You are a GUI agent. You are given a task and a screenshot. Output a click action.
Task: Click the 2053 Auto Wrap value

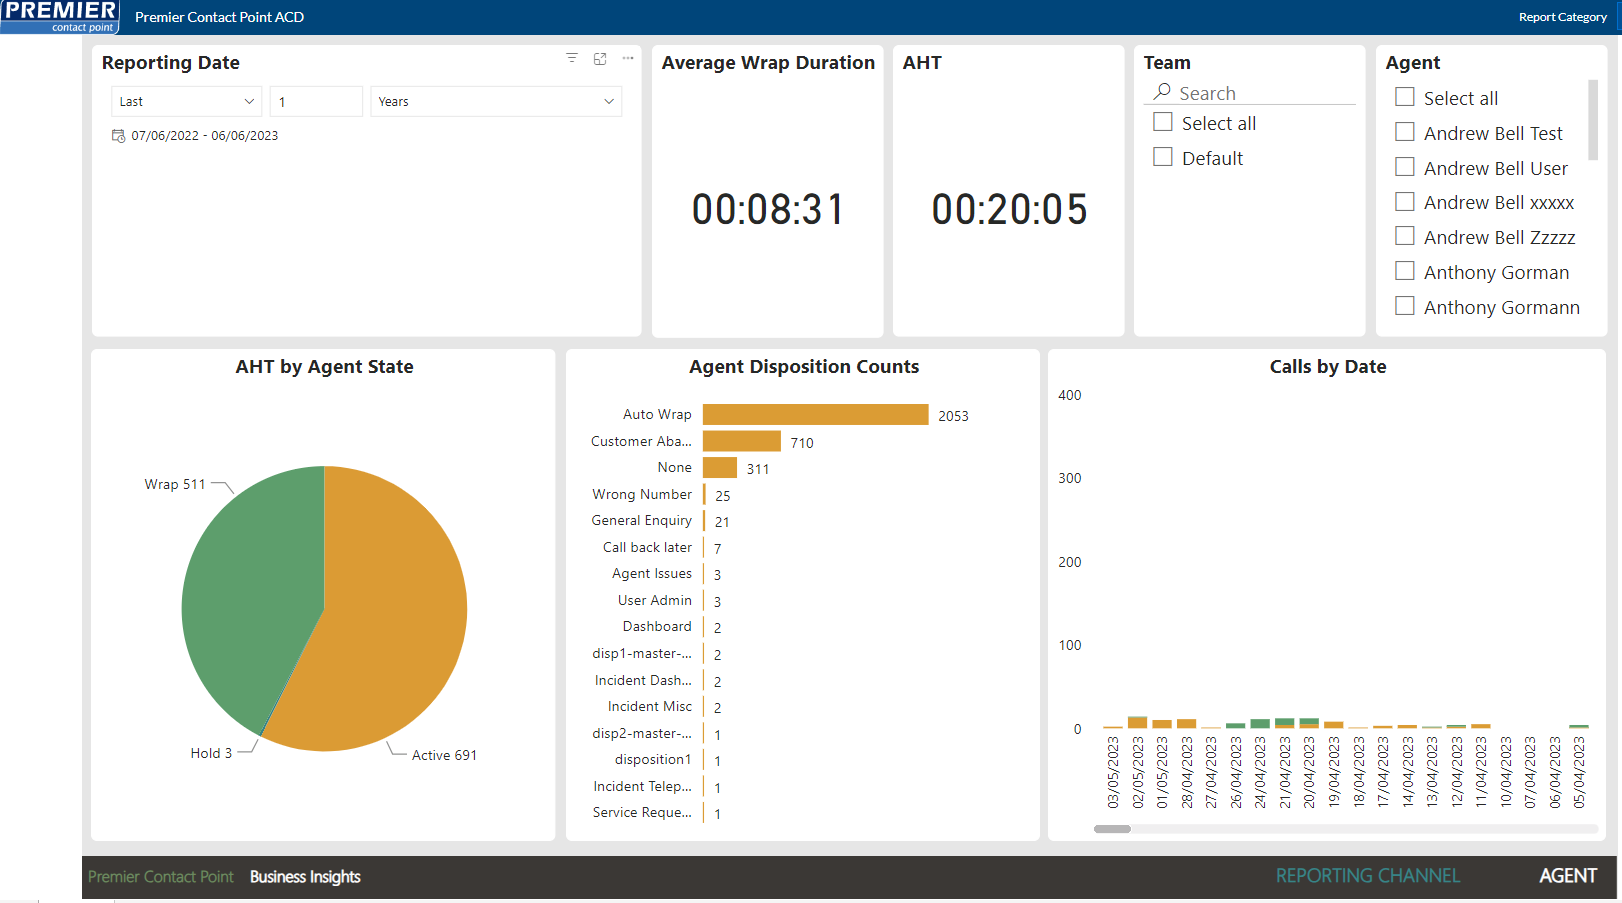click(953, 416)
